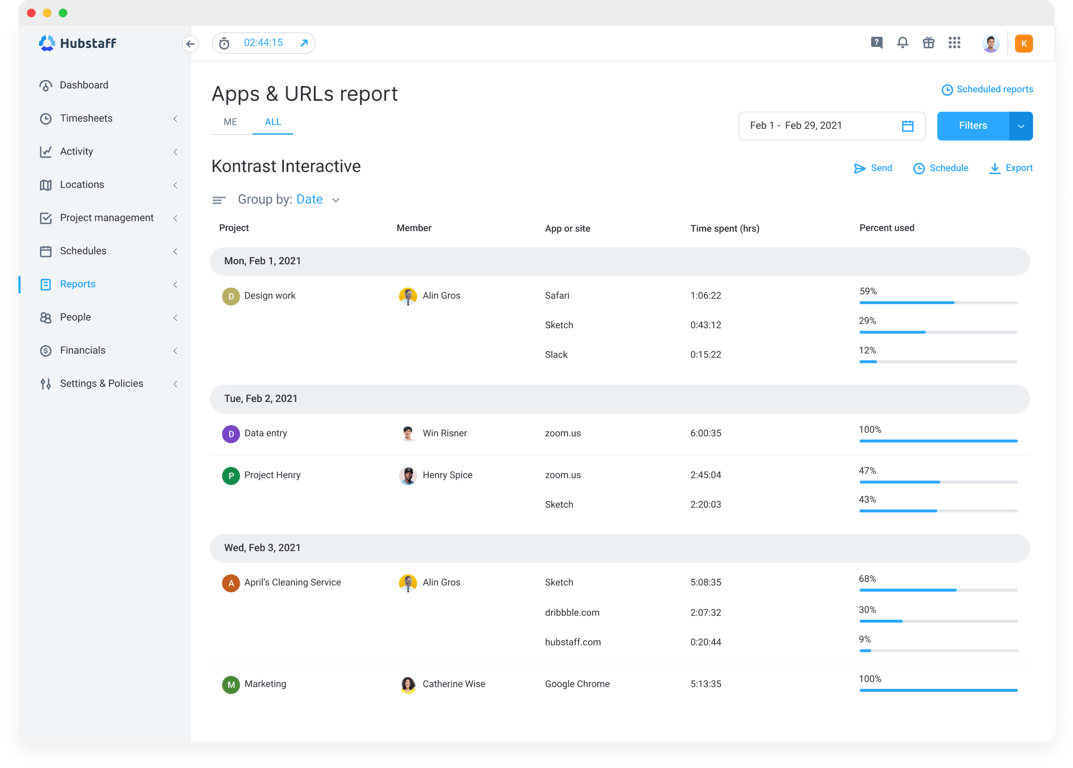Click the Export option
The image size is (1073, 768).
(1011, 168)
